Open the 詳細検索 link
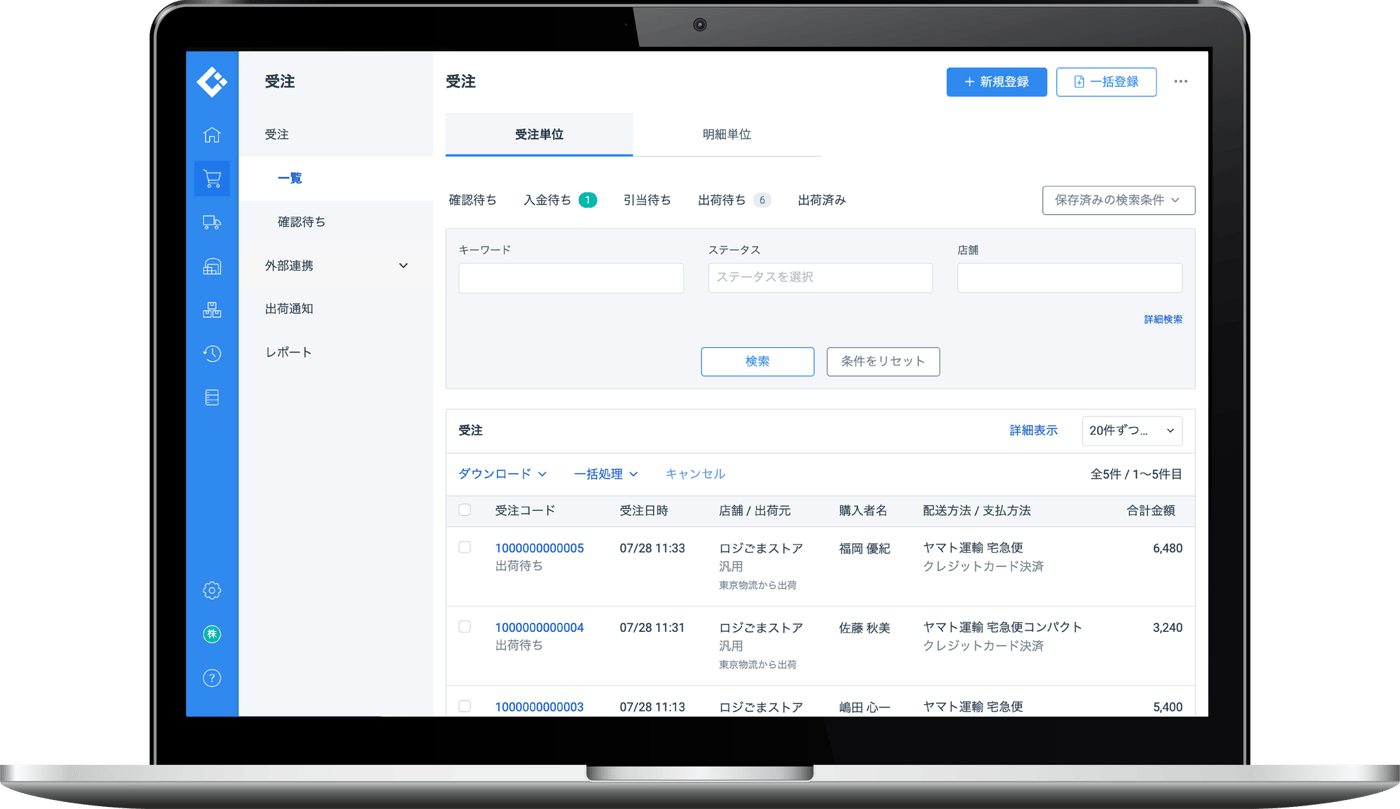 [1163, 320]
